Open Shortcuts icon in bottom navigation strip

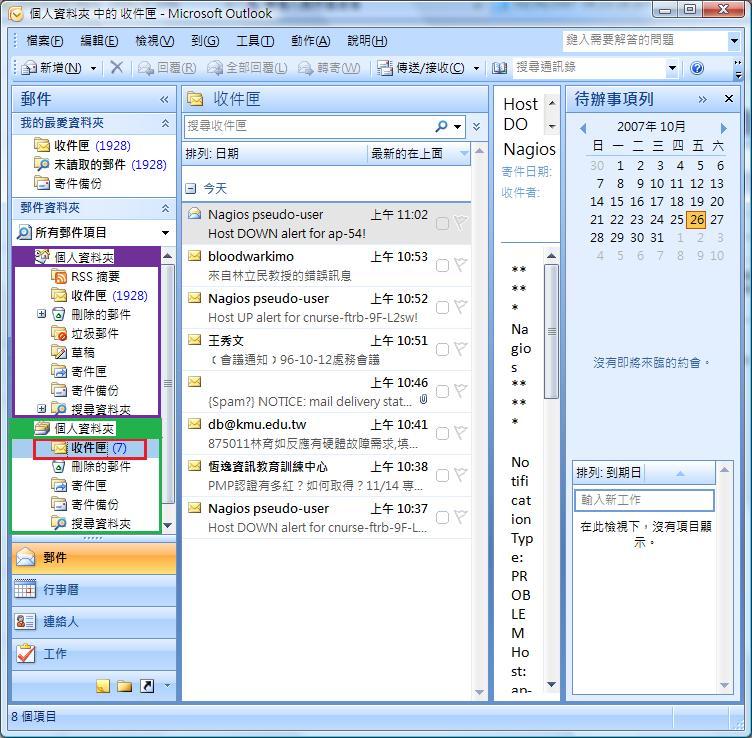(x=147, y=686)
